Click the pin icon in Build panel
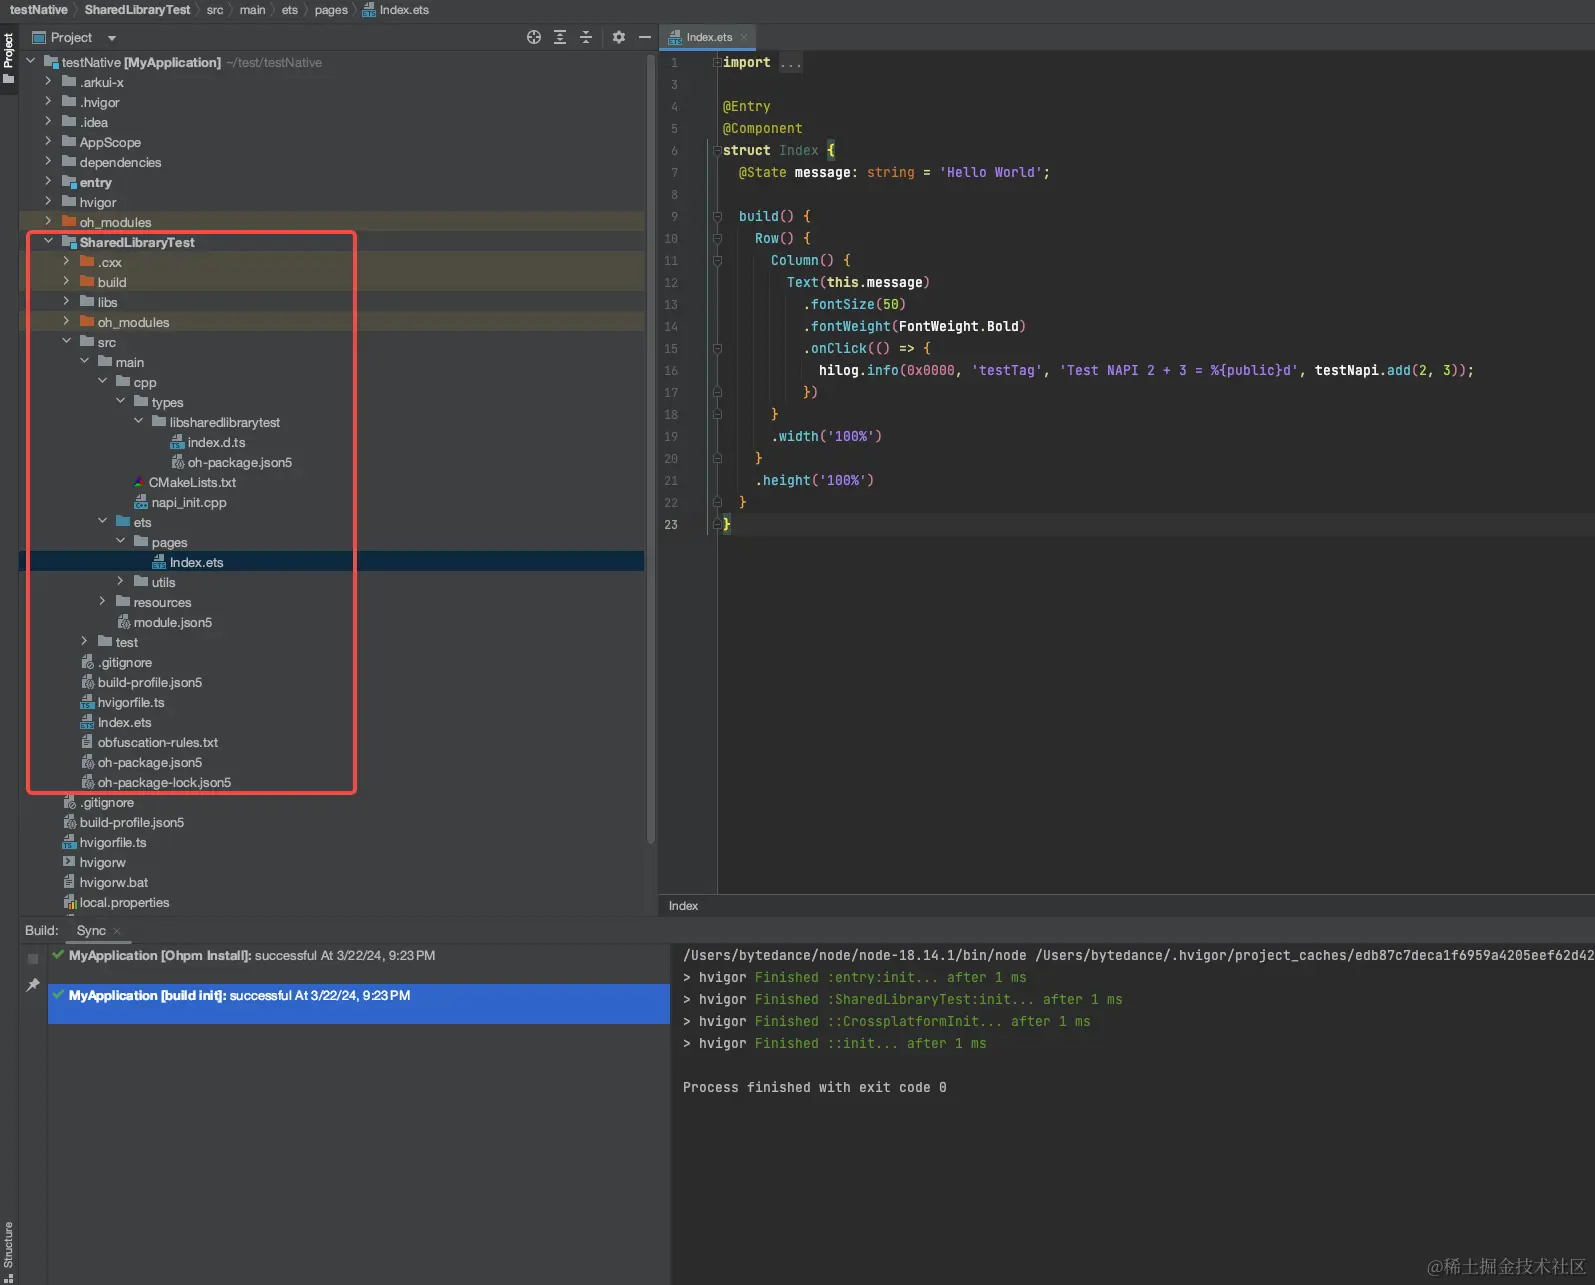The width and height of the screenshot is (1595, 1285). click(x=33, y=985)
